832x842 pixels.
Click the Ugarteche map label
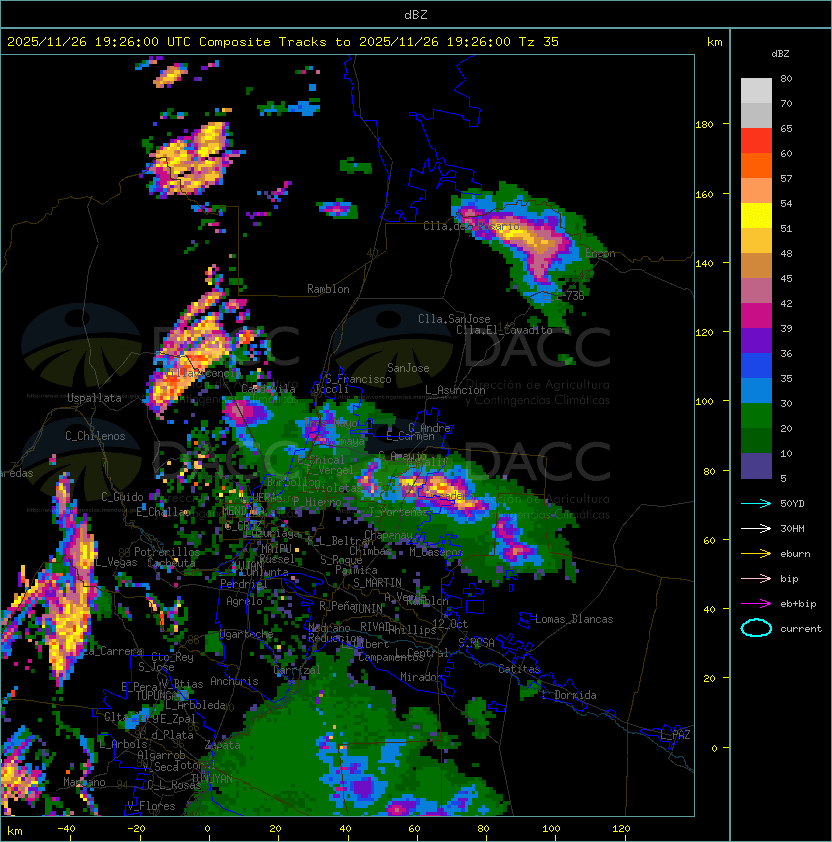point(247,634)
